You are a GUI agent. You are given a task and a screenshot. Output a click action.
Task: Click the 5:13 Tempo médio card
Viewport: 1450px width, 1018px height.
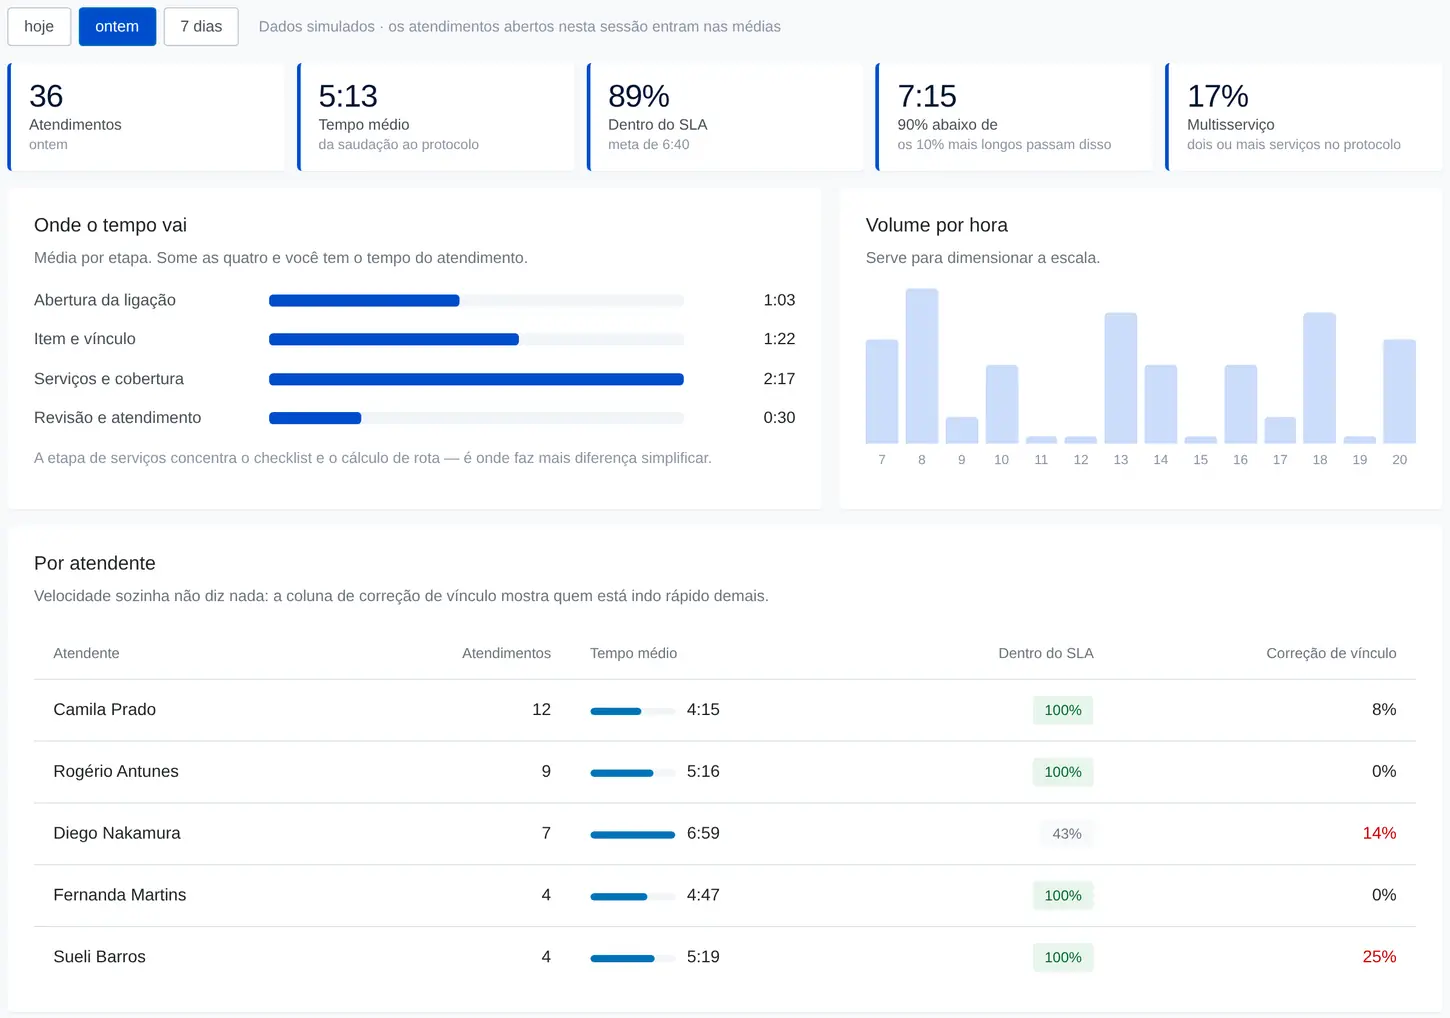point(436,117)
